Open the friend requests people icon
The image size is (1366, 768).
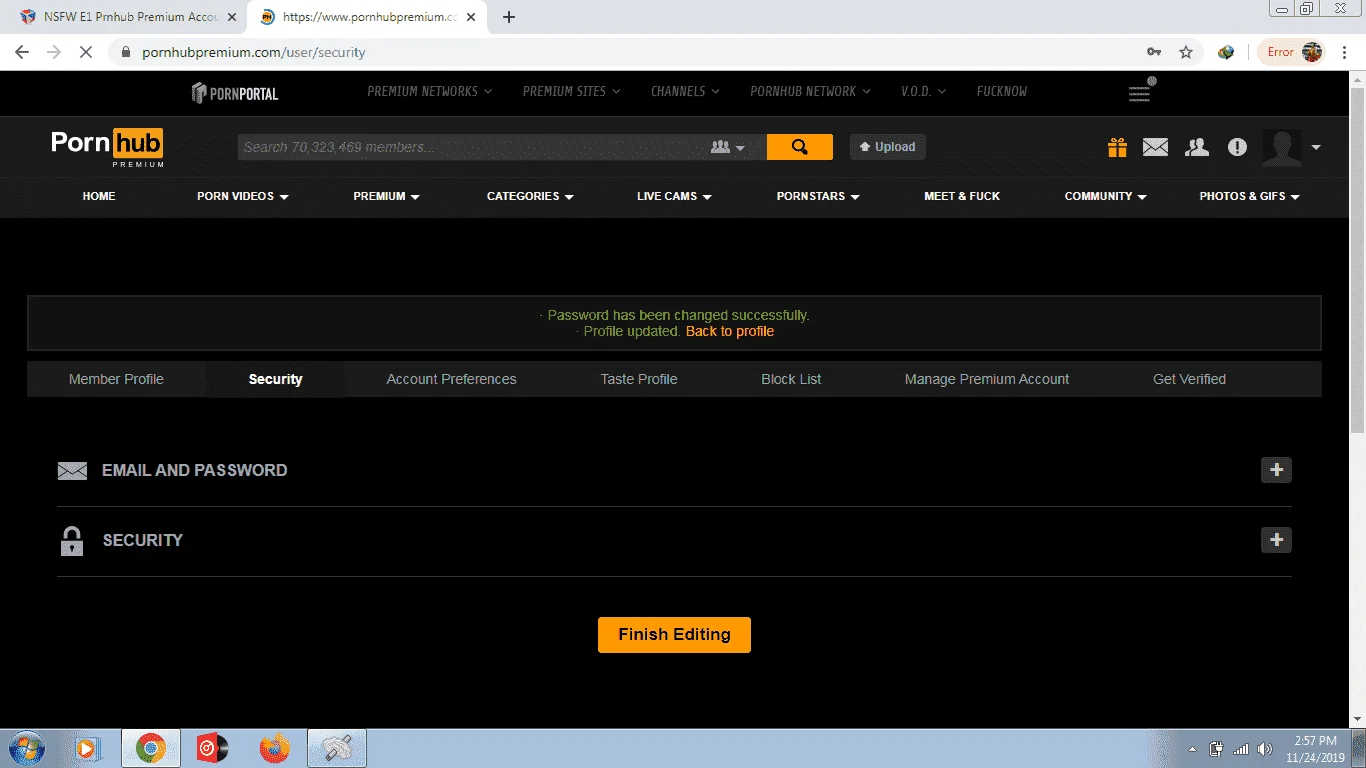tap(1196, 147)
